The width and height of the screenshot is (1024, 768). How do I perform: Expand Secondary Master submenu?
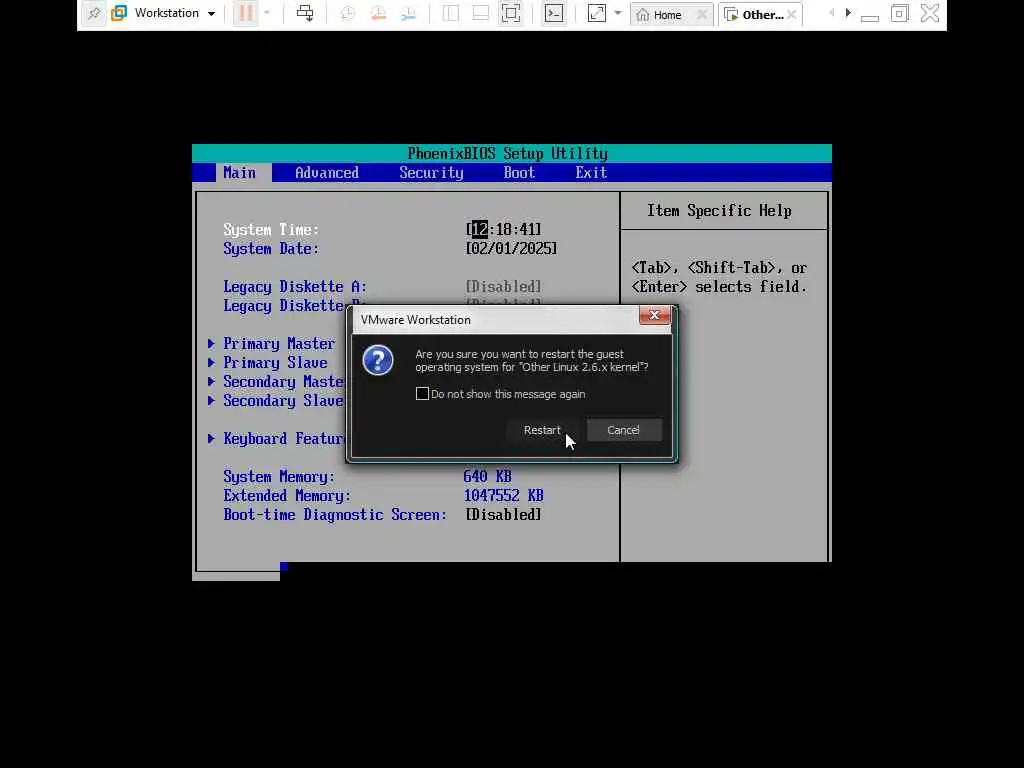[x=276, y=381]
